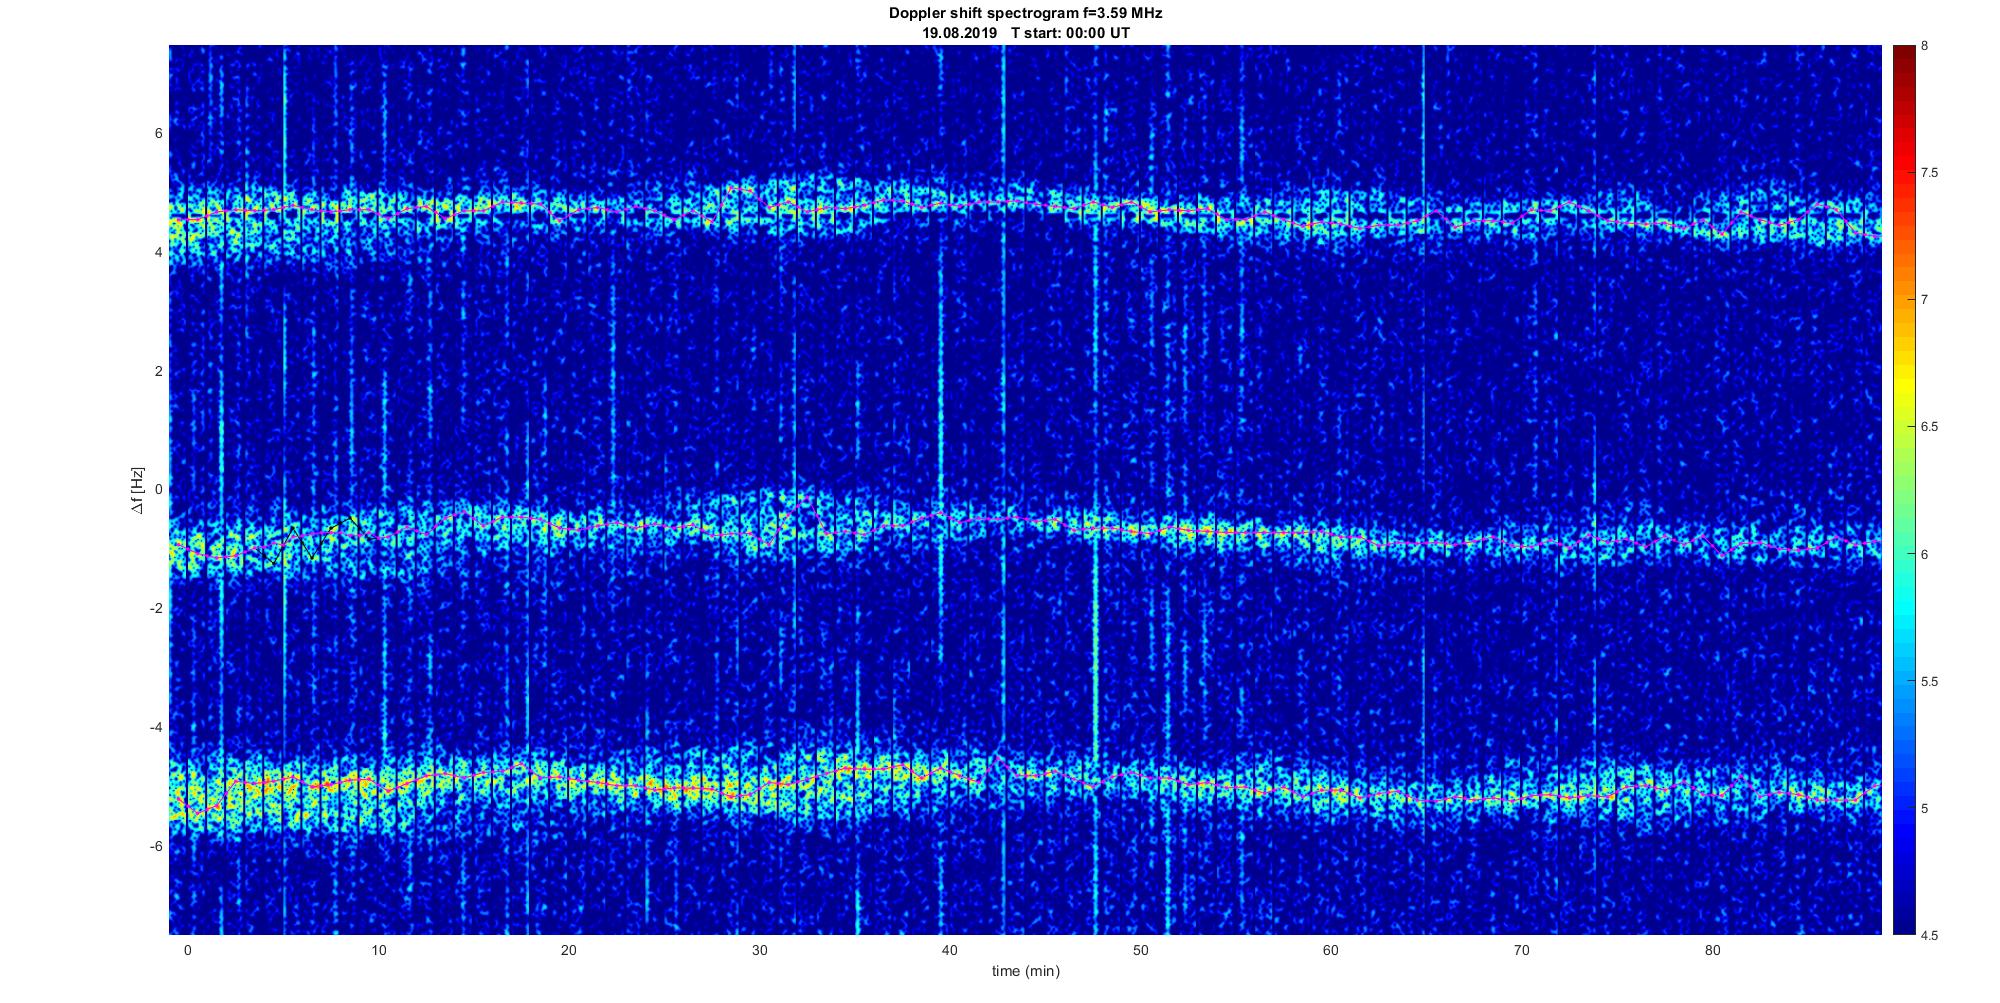Click the colorbar tick label "8"

[x=1924, y=46]
